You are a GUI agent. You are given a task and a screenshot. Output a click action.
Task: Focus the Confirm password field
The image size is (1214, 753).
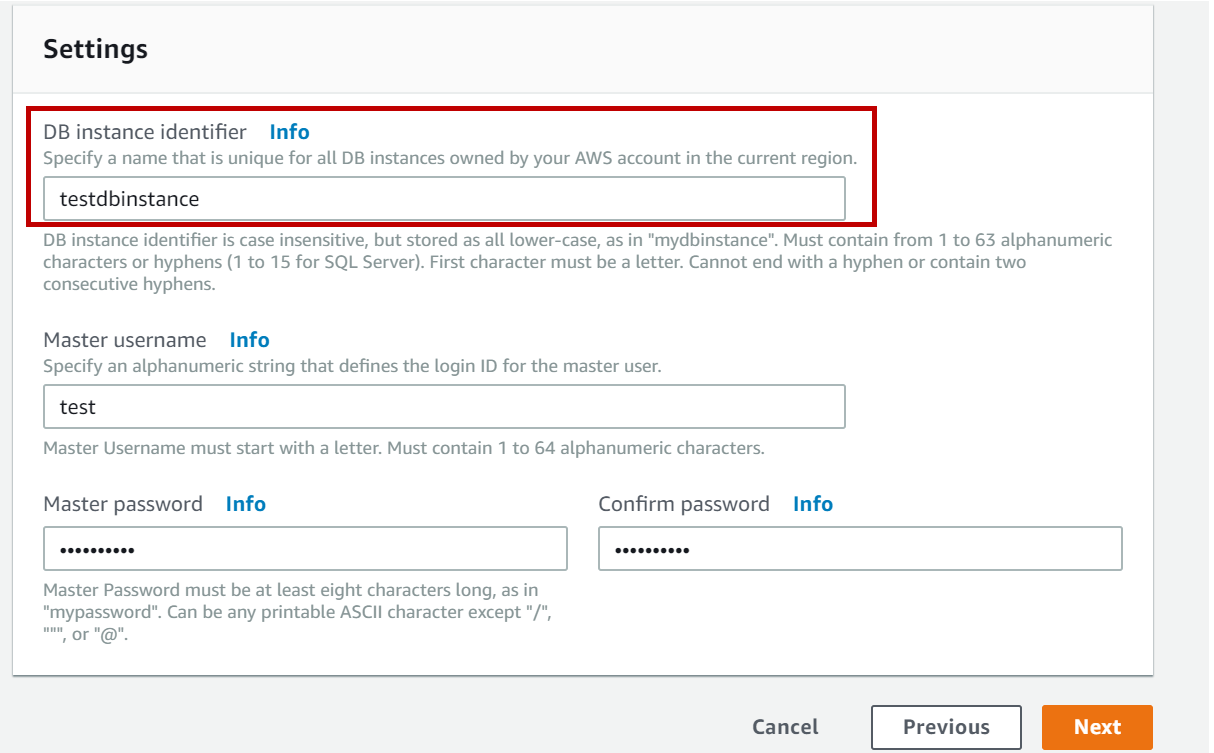click(860, 549)
